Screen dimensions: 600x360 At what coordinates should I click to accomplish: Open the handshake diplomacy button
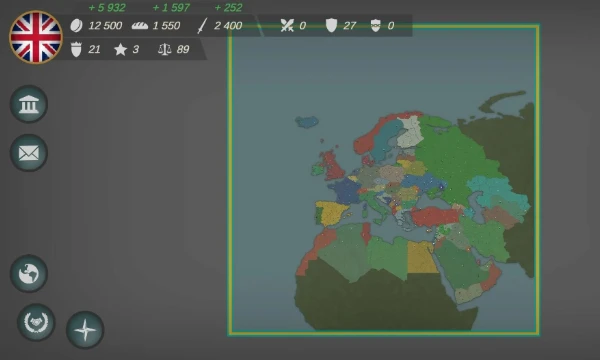pos(36,323)
